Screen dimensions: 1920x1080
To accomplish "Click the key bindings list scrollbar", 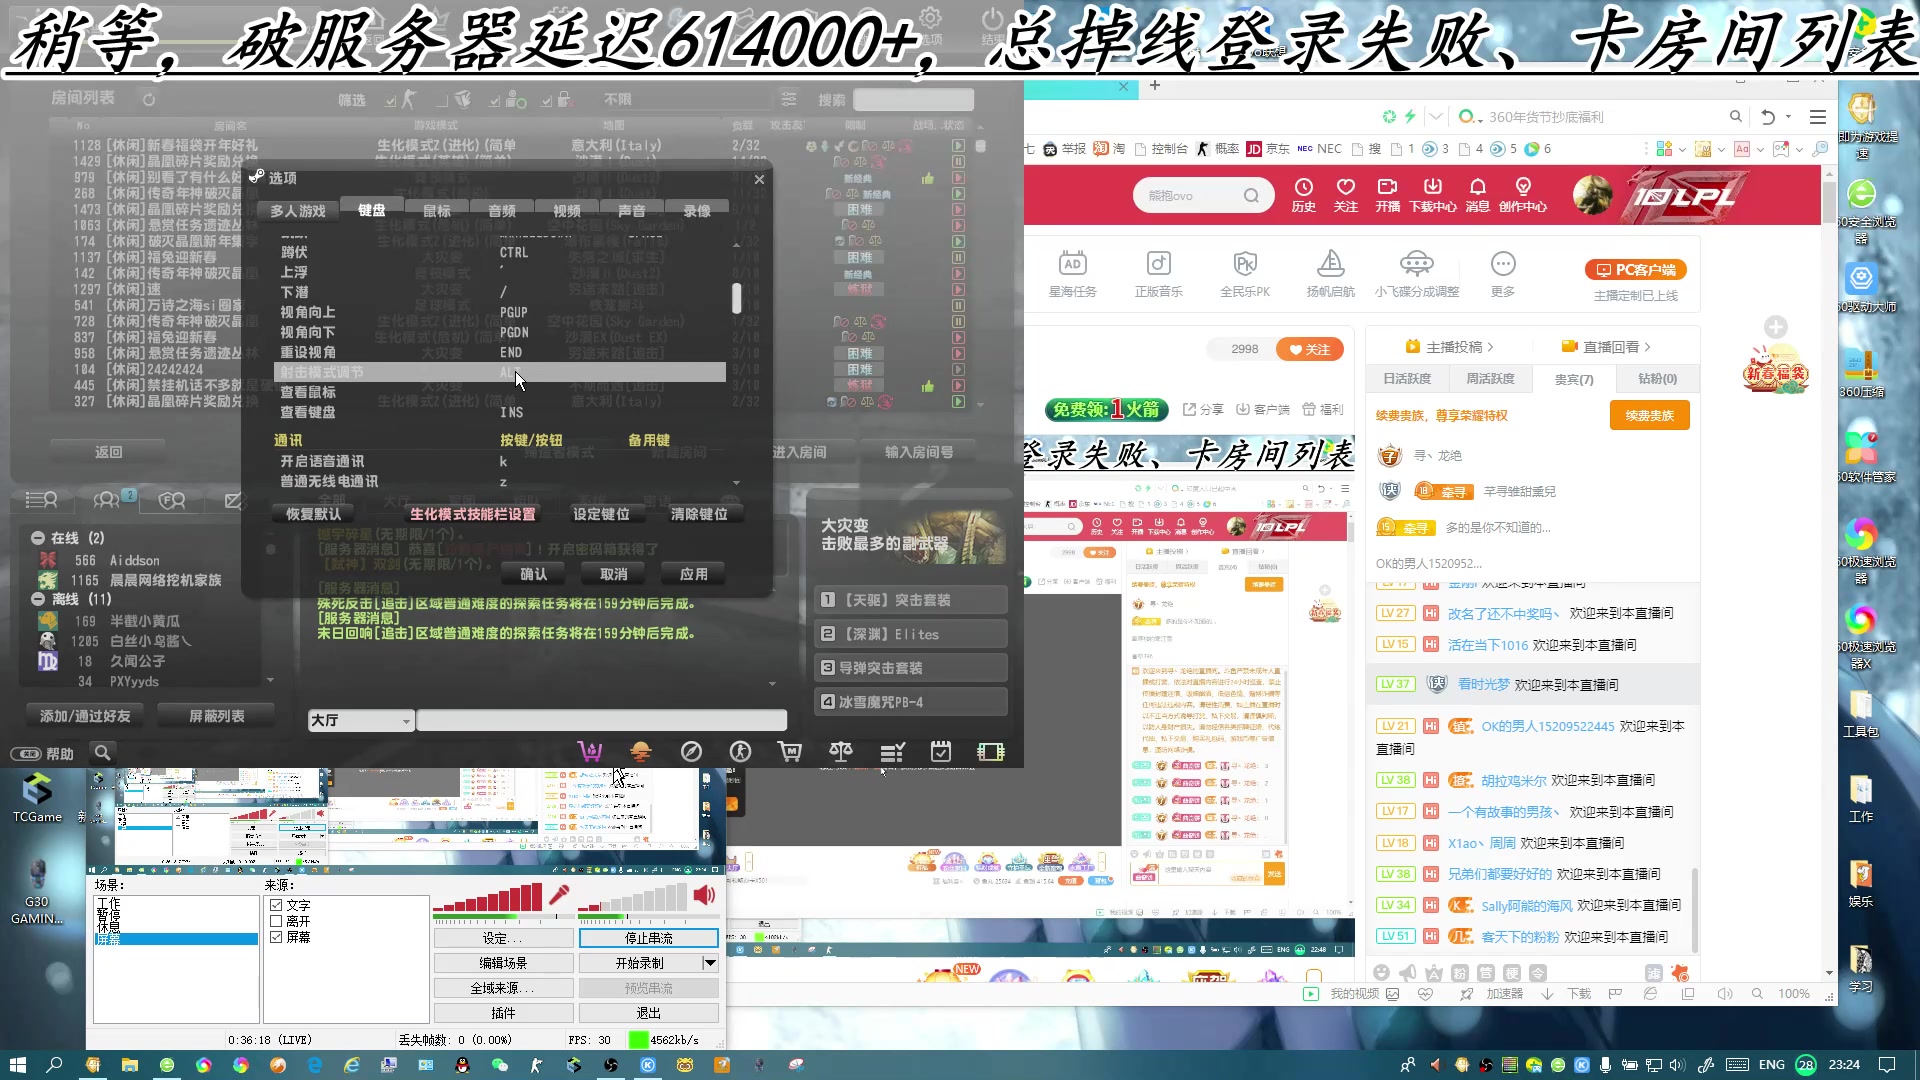I will coord(737,298).
